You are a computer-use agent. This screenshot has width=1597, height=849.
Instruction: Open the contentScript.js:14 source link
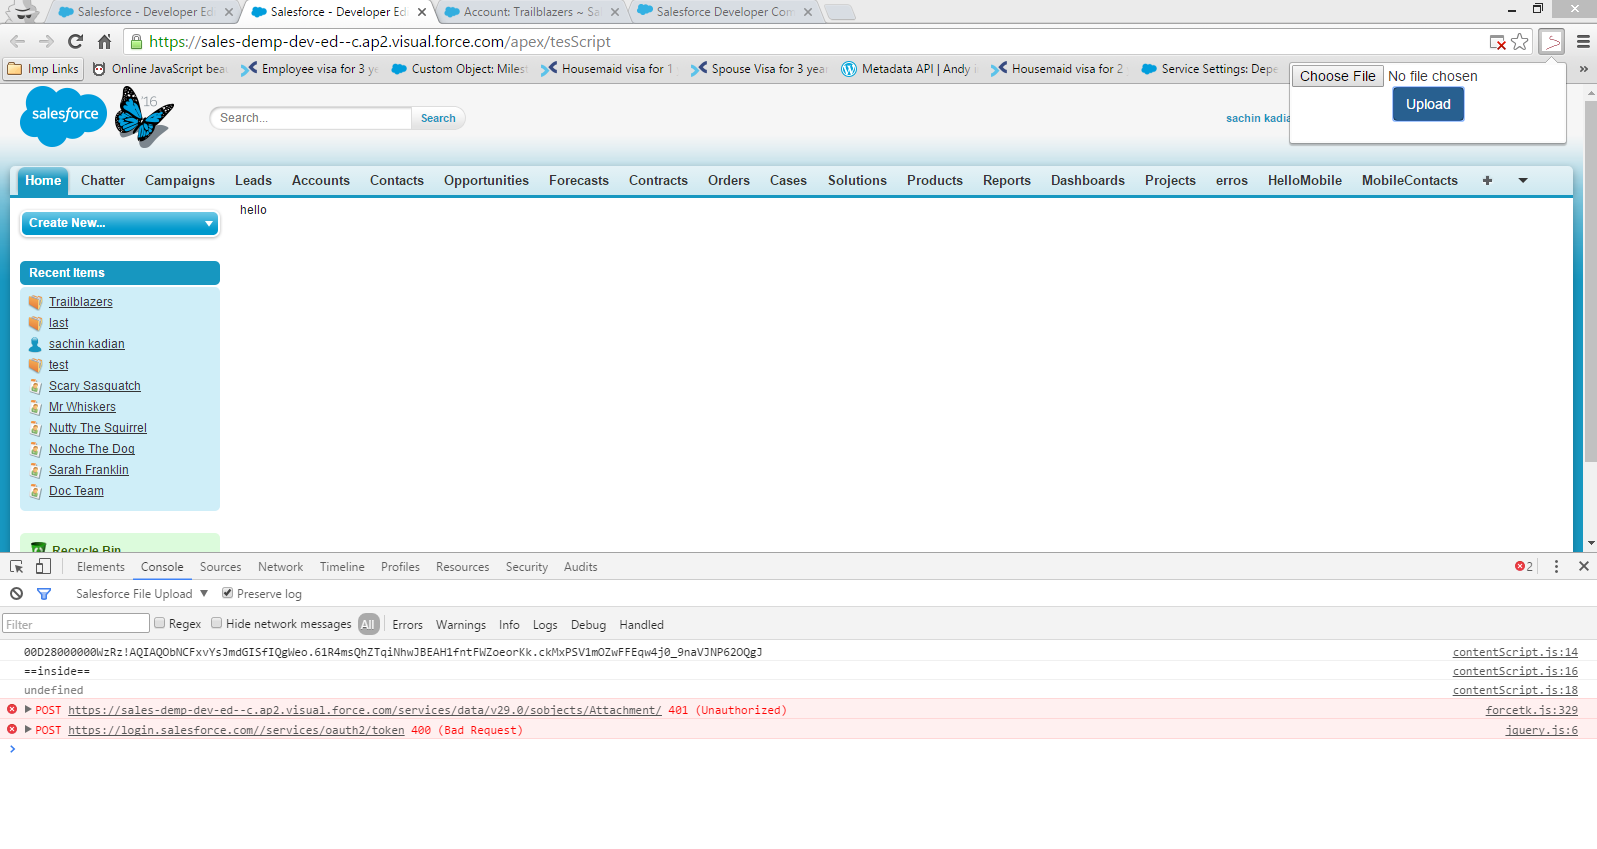[x=1515, y=652]
